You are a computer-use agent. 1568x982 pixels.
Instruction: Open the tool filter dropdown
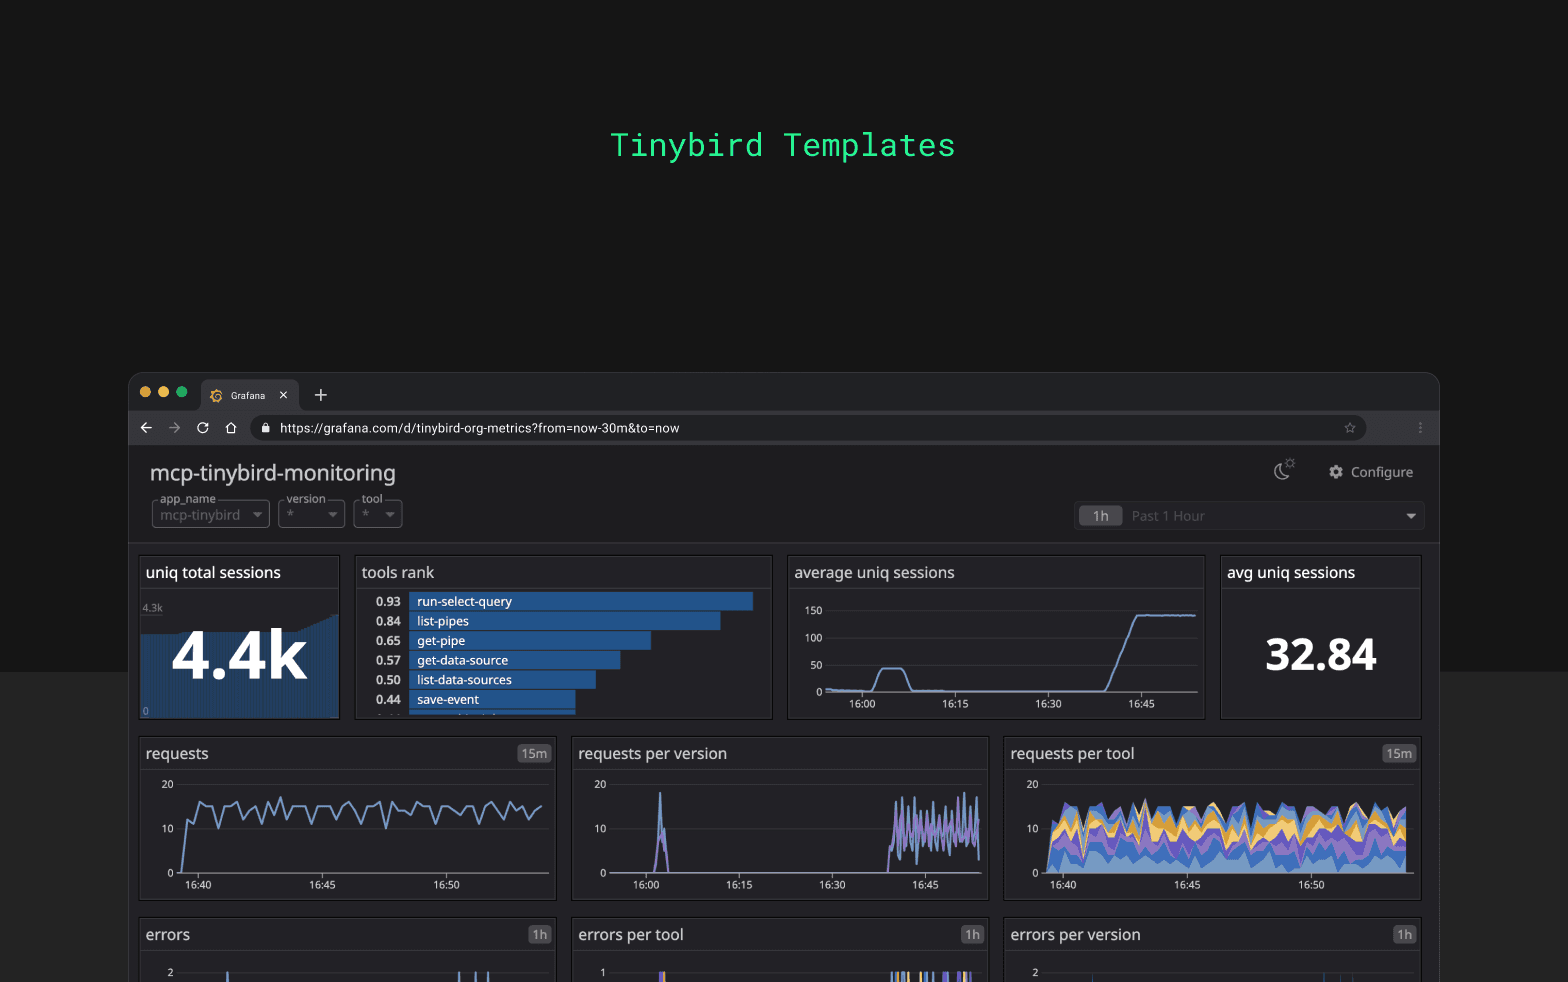point(378,514)
